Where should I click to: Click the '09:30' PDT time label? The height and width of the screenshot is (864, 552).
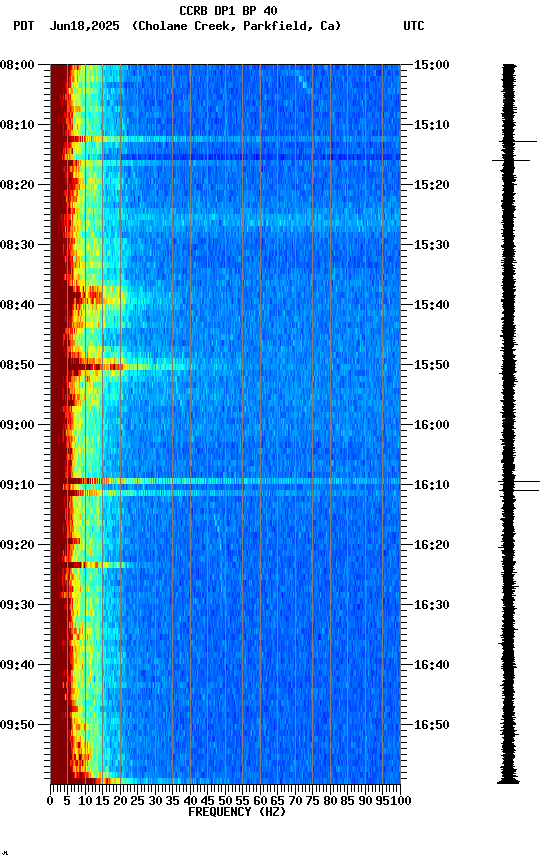pos(17,605)
